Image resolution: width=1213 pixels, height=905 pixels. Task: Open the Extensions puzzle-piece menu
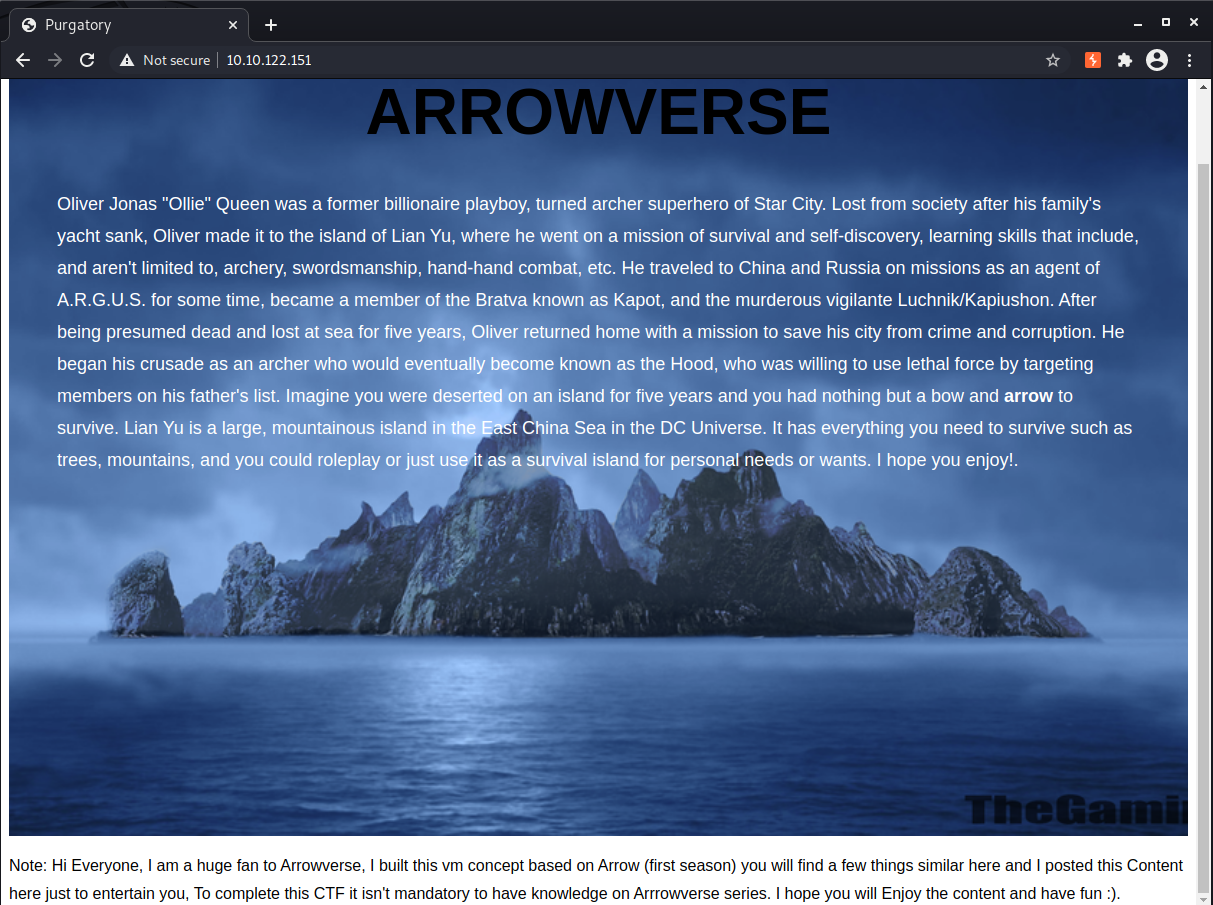(x=1125, y=60)
